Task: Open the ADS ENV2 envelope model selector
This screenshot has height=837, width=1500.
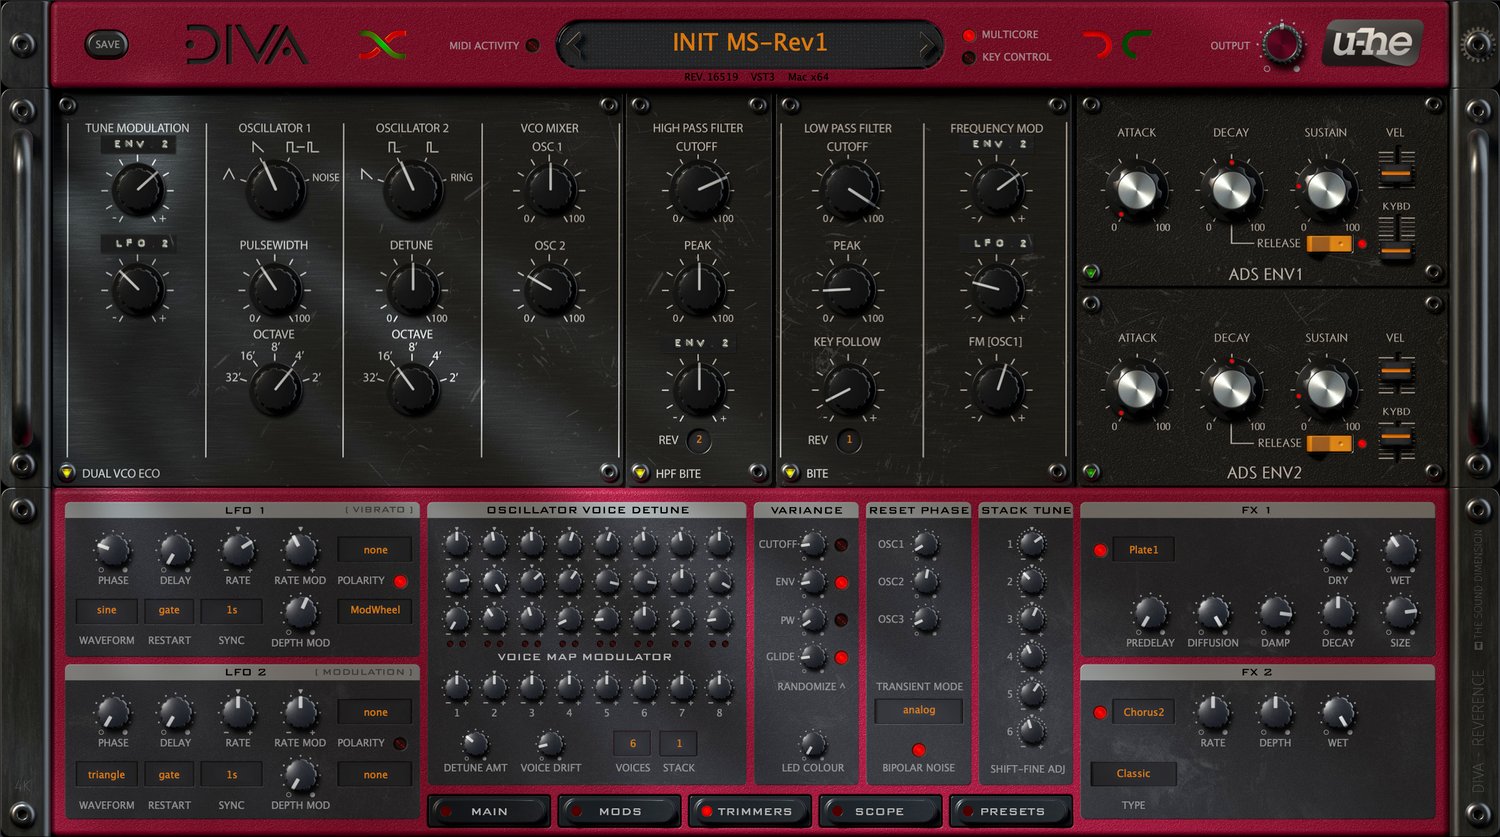Action: 1091,471
